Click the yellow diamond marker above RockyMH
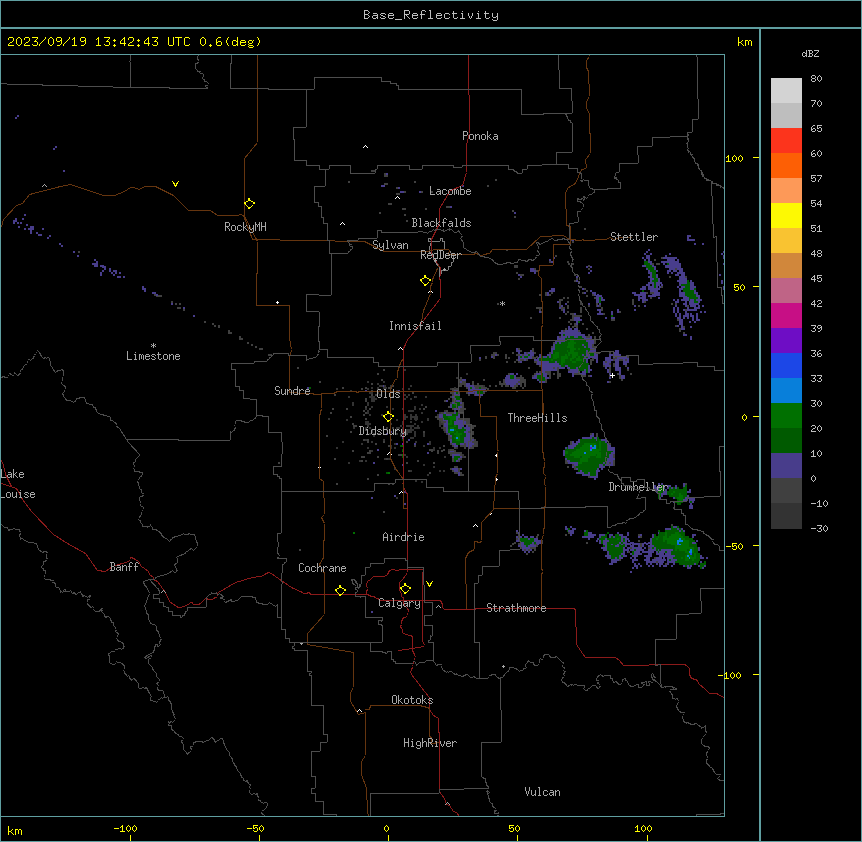Image resolution: width=862 pixels, height=842 pixels. (x=249, y=204)
